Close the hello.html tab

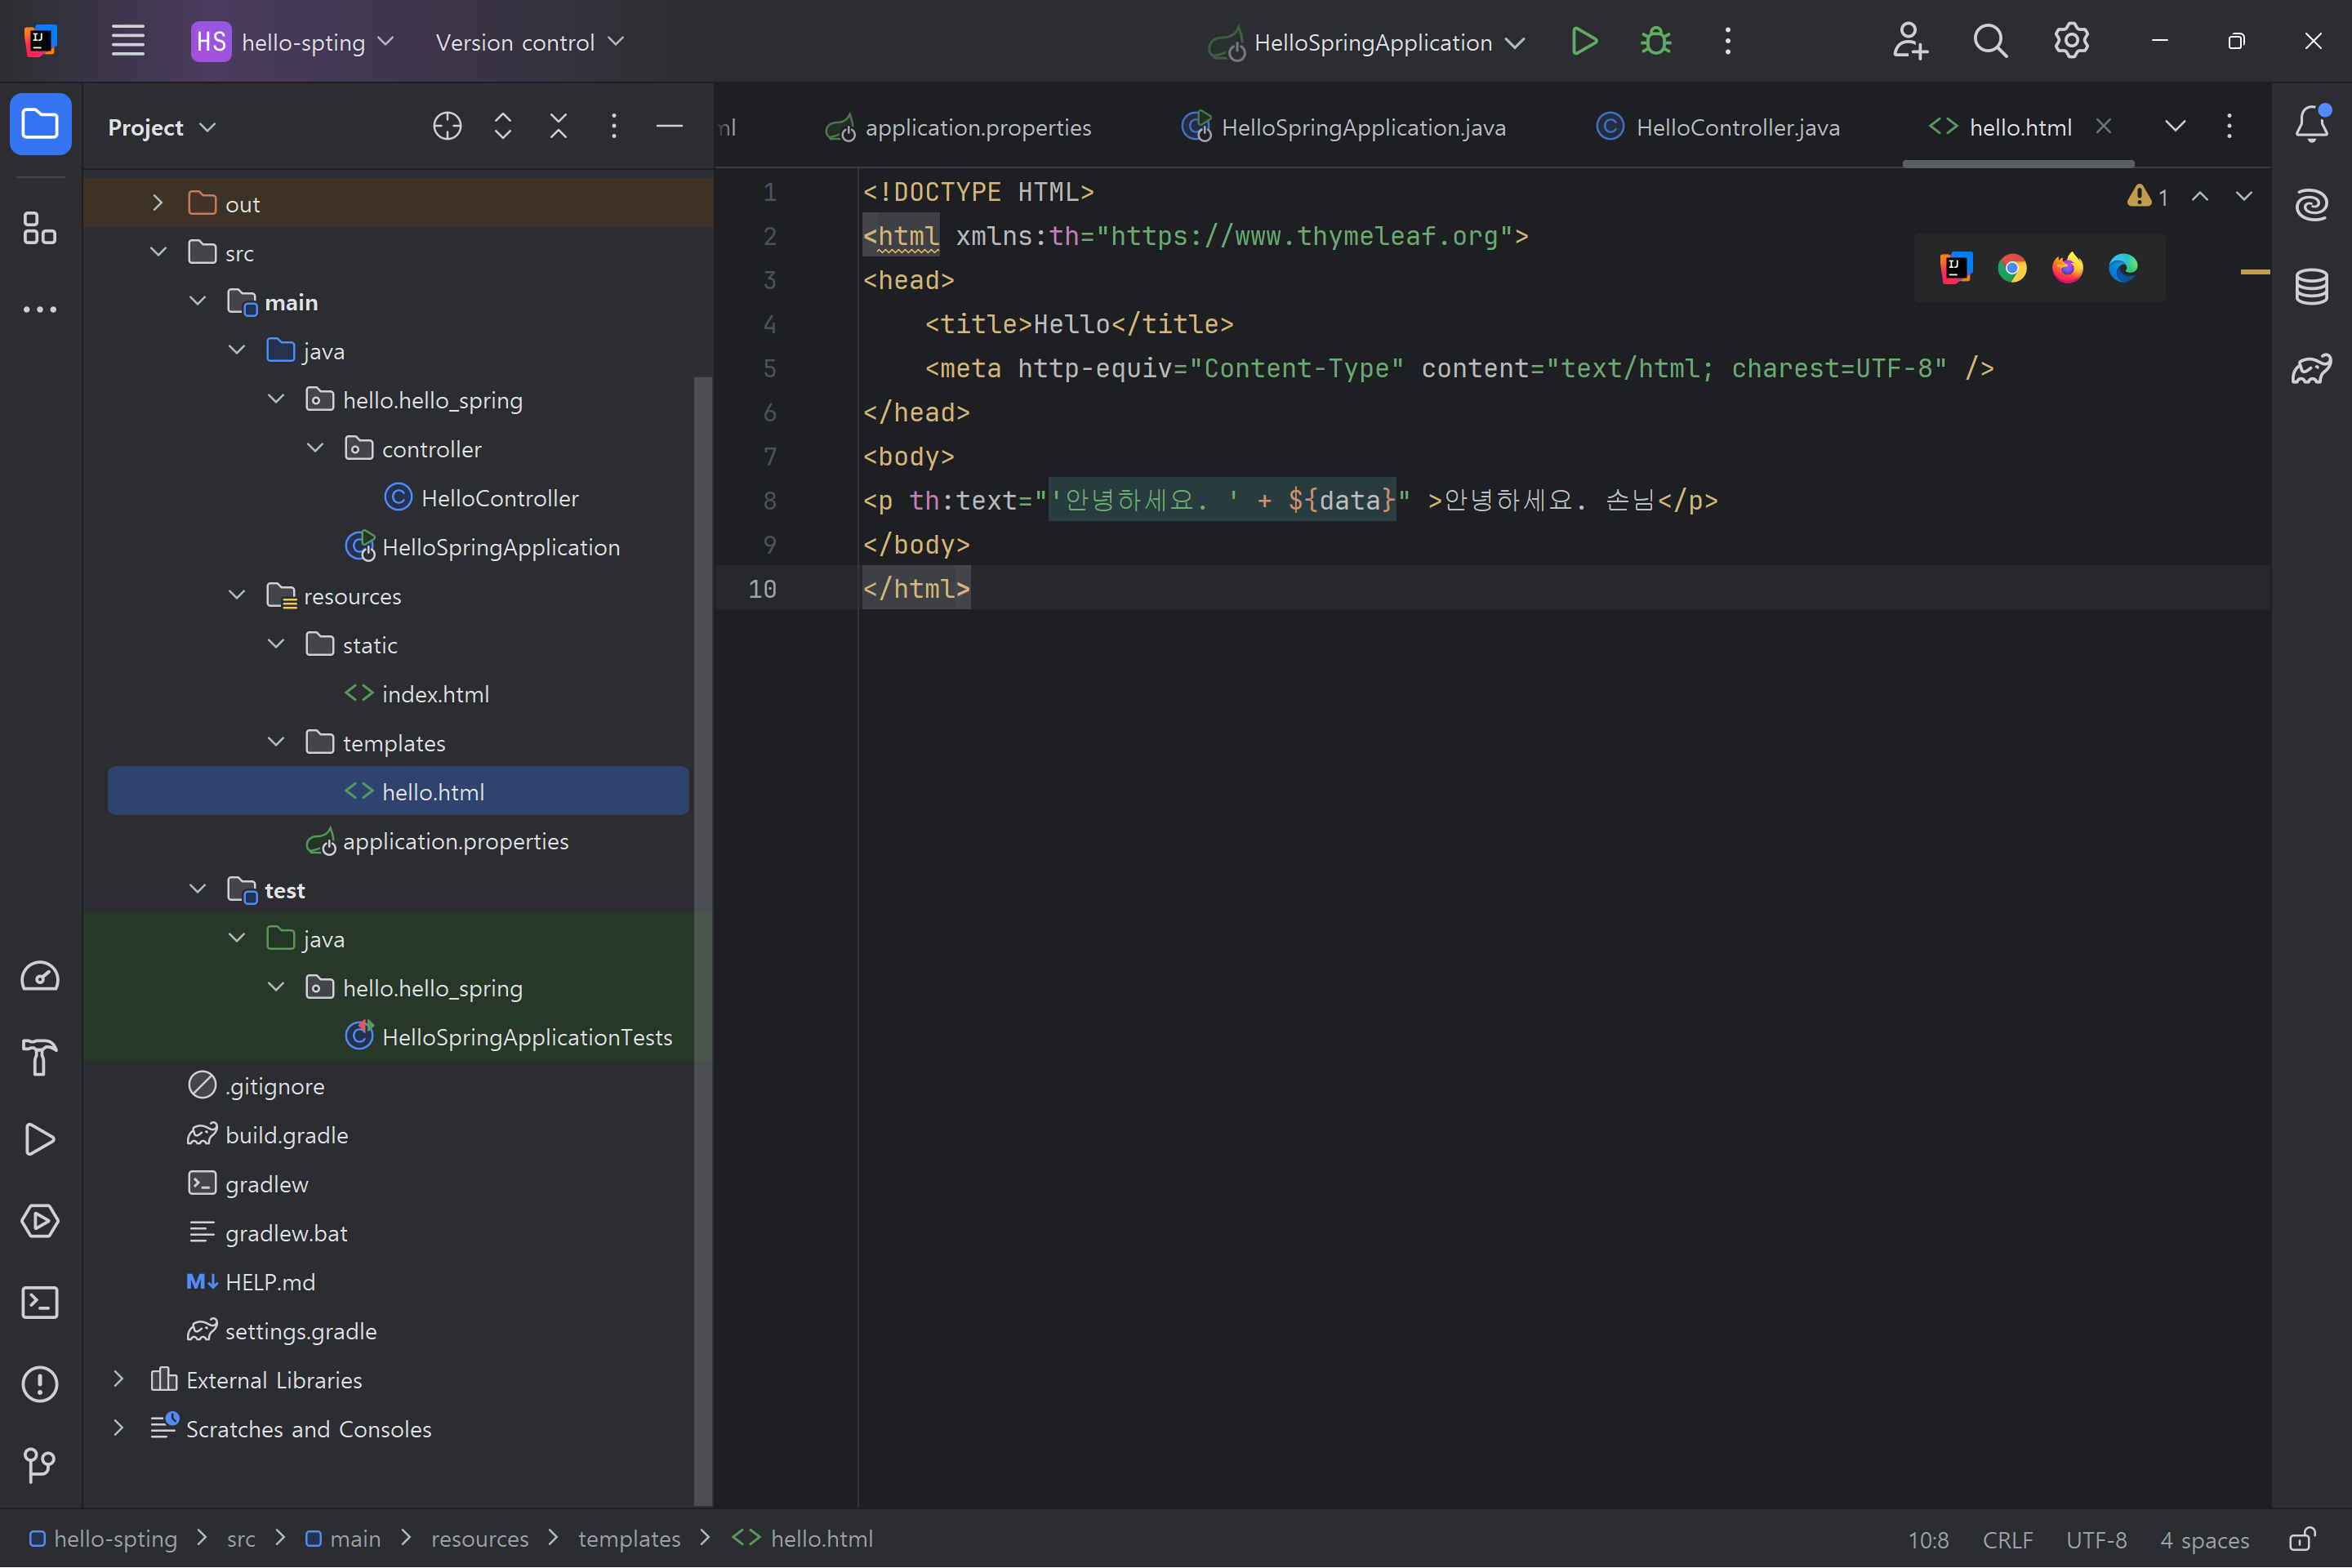click(2104, 126)
